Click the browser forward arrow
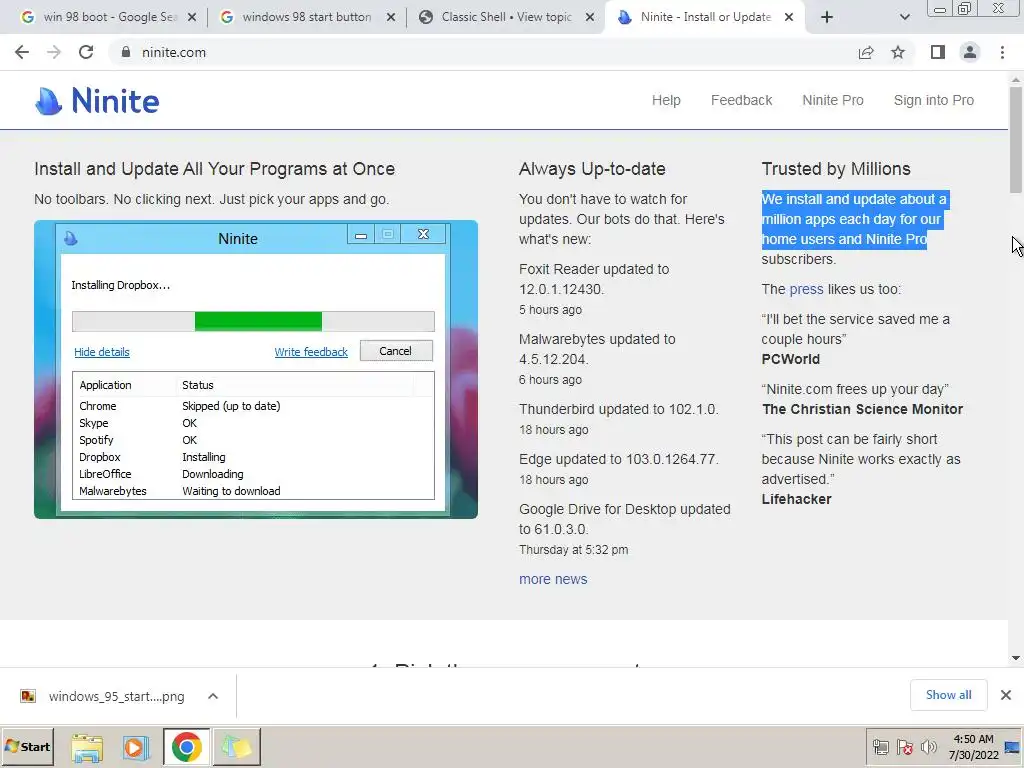 (54, 52)
